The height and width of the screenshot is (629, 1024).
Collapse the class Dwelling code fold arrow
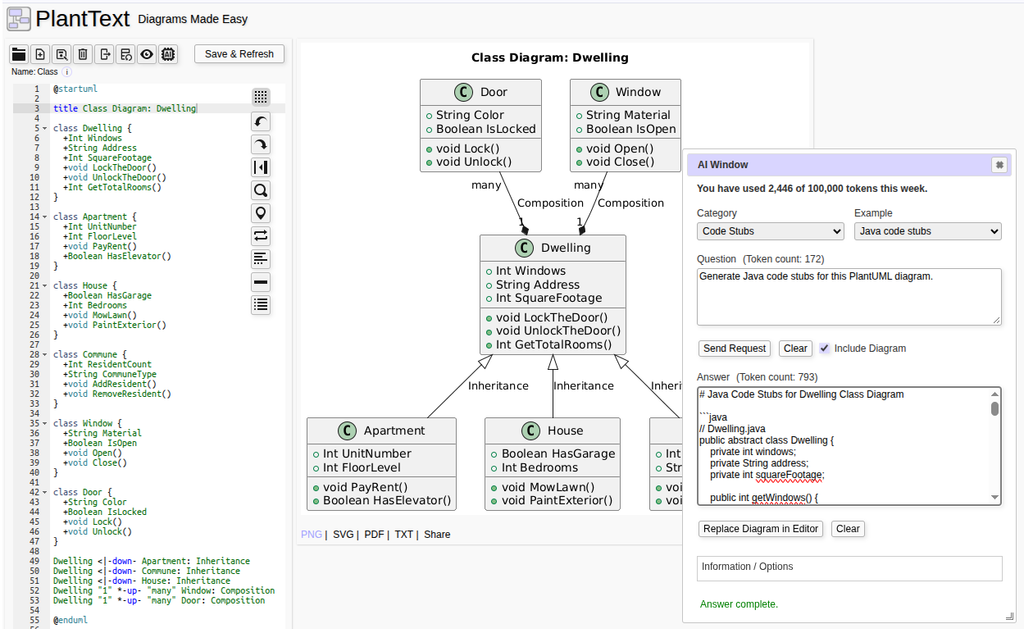[44, 129]
